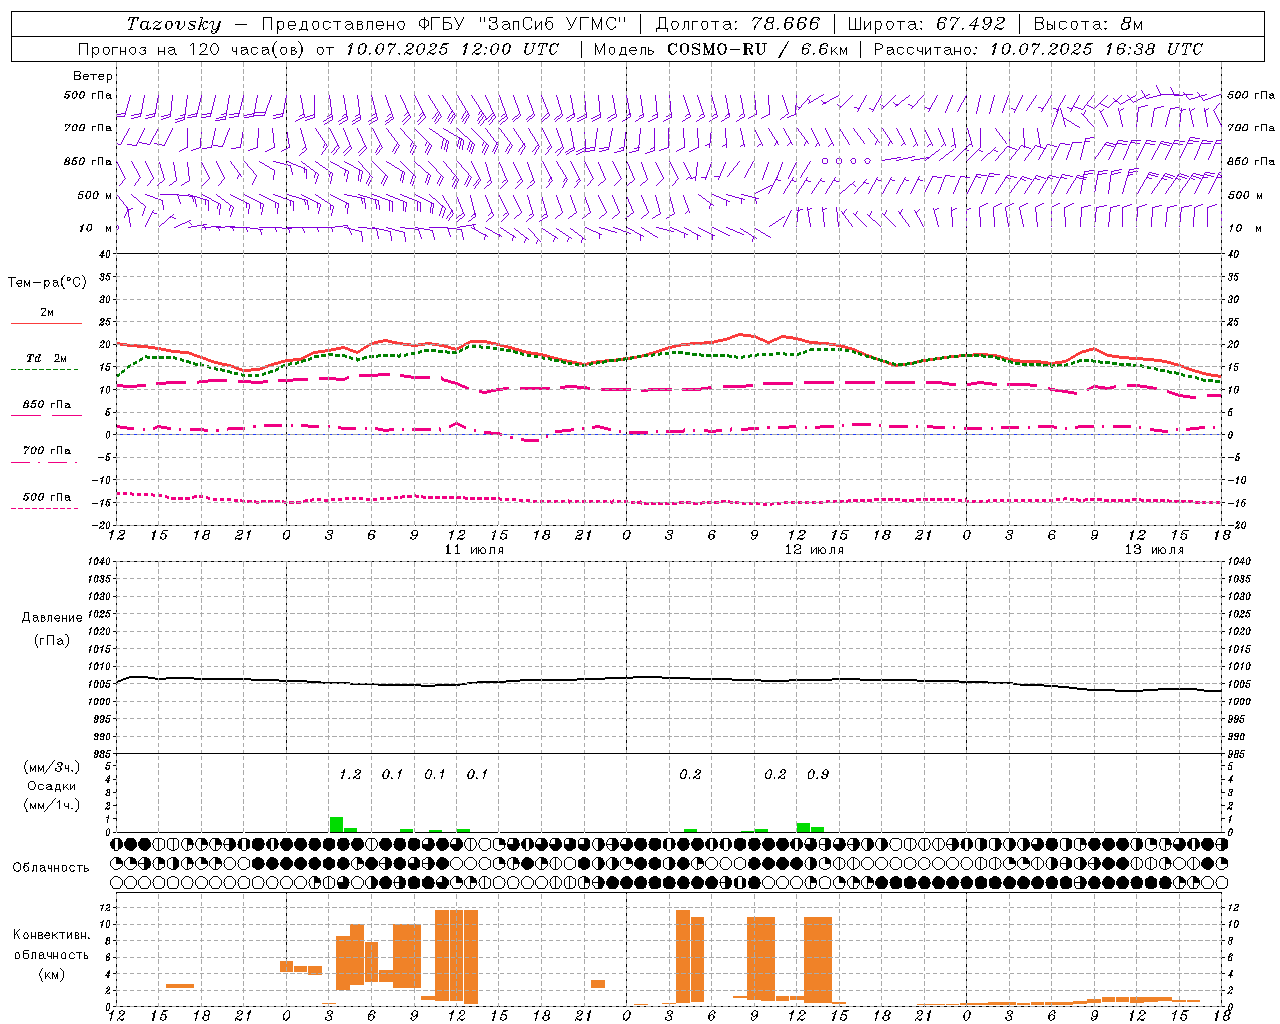The width and height of the screenshot is (1280, 1024).
Task: Click the Широта: 67.492 value
Action: (x=927, y=24)
